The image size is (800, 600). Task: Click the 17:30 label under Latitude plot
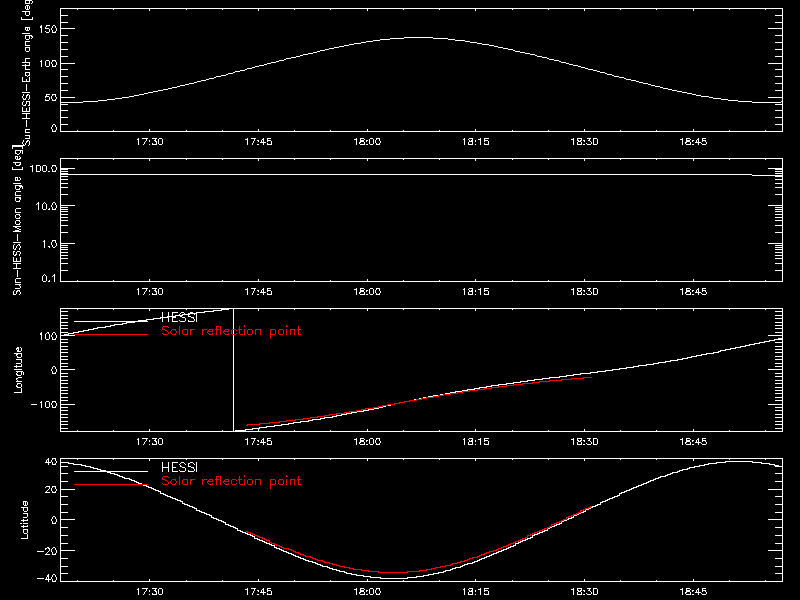pos(149,592)
